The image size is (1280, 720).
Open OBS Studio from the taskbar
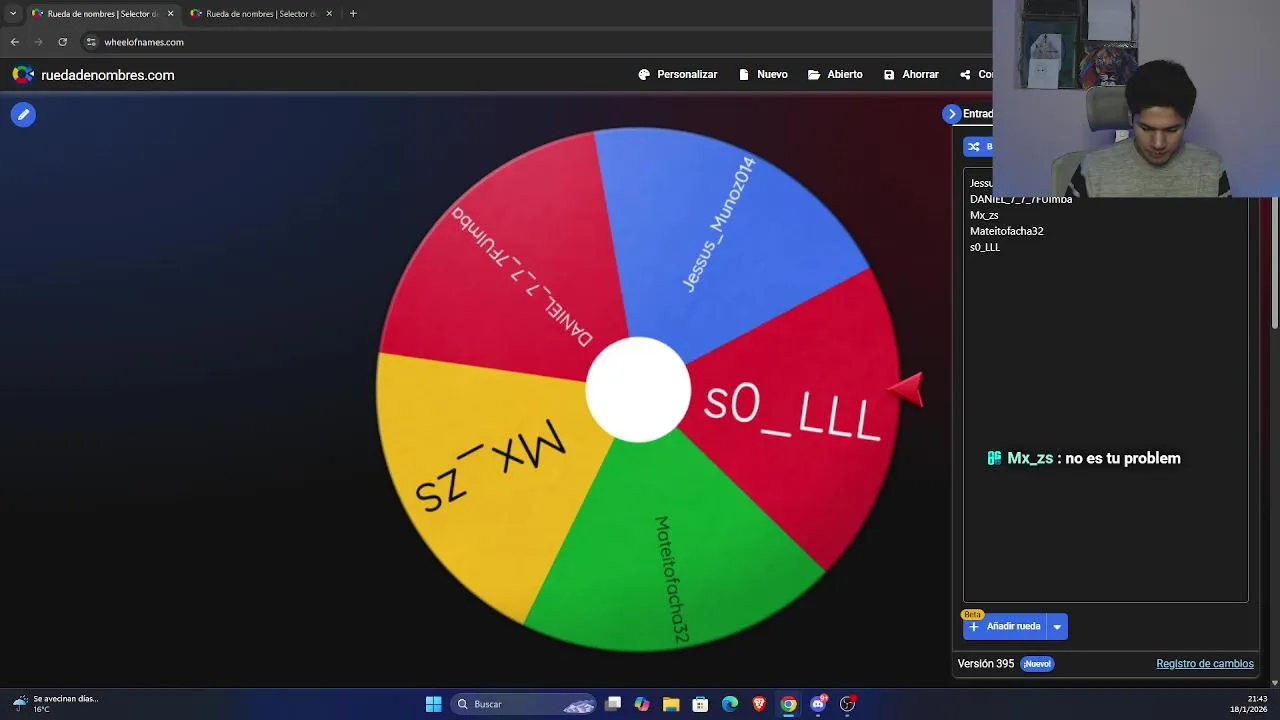pyautogui.click(x=847, y=704)
